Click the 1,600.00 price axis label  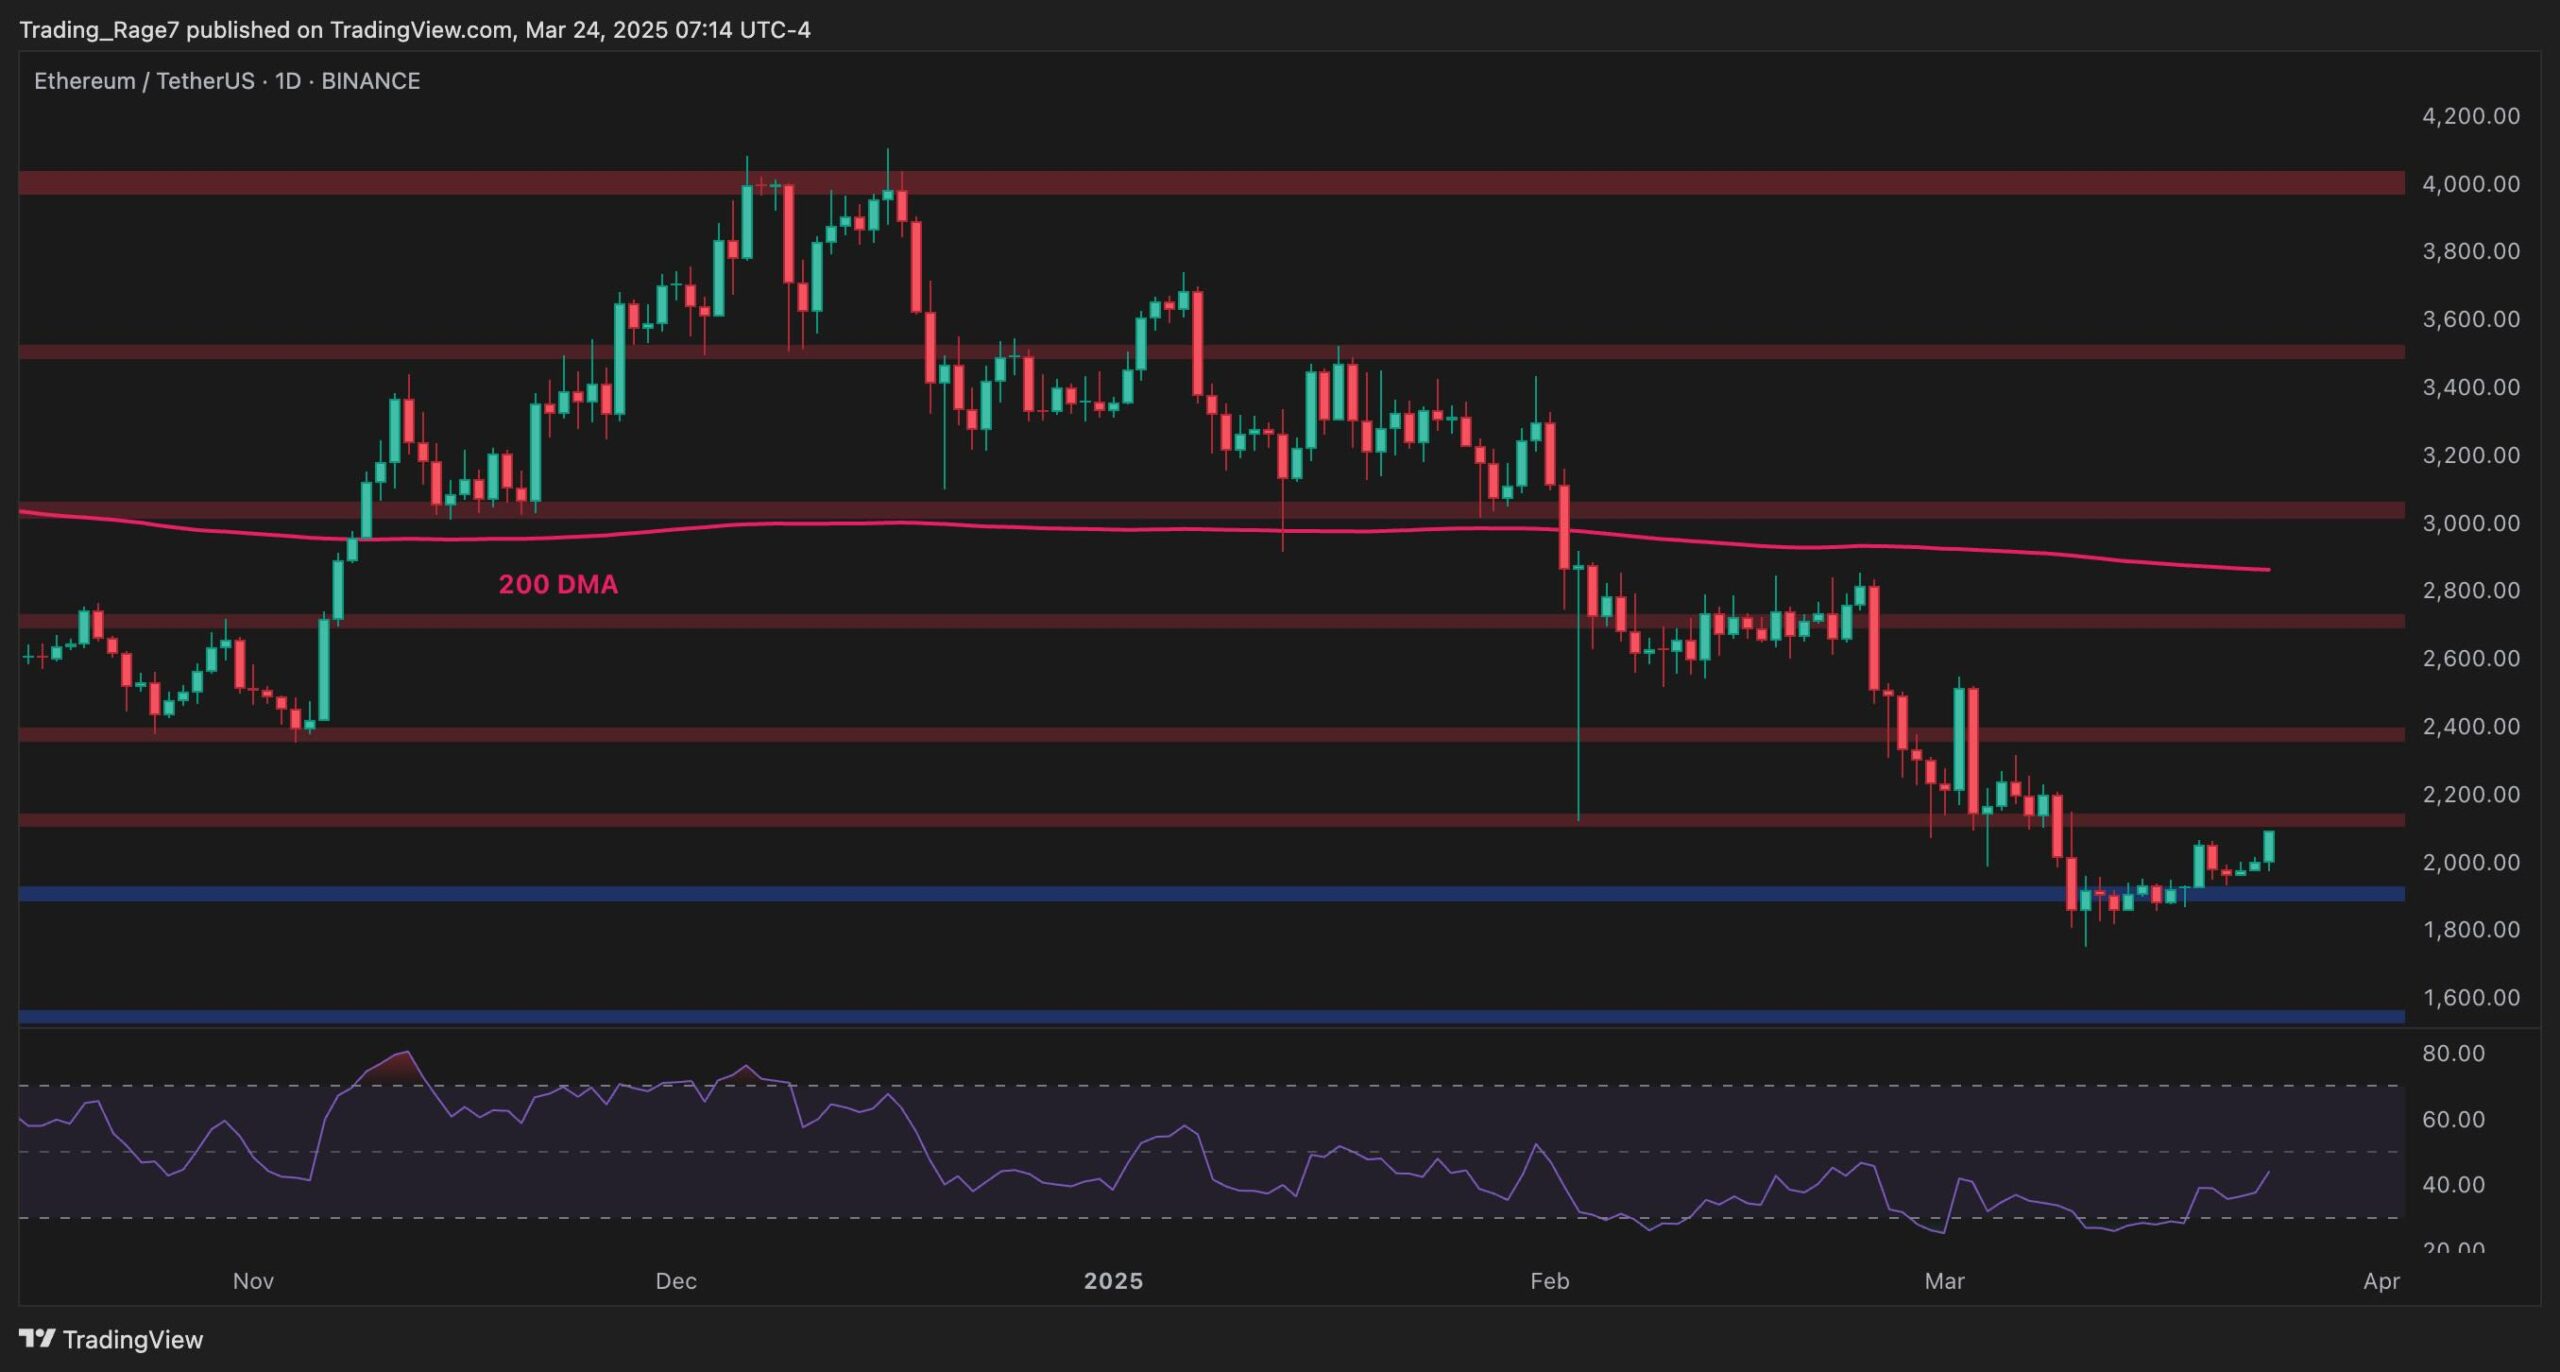[2470, 997]
